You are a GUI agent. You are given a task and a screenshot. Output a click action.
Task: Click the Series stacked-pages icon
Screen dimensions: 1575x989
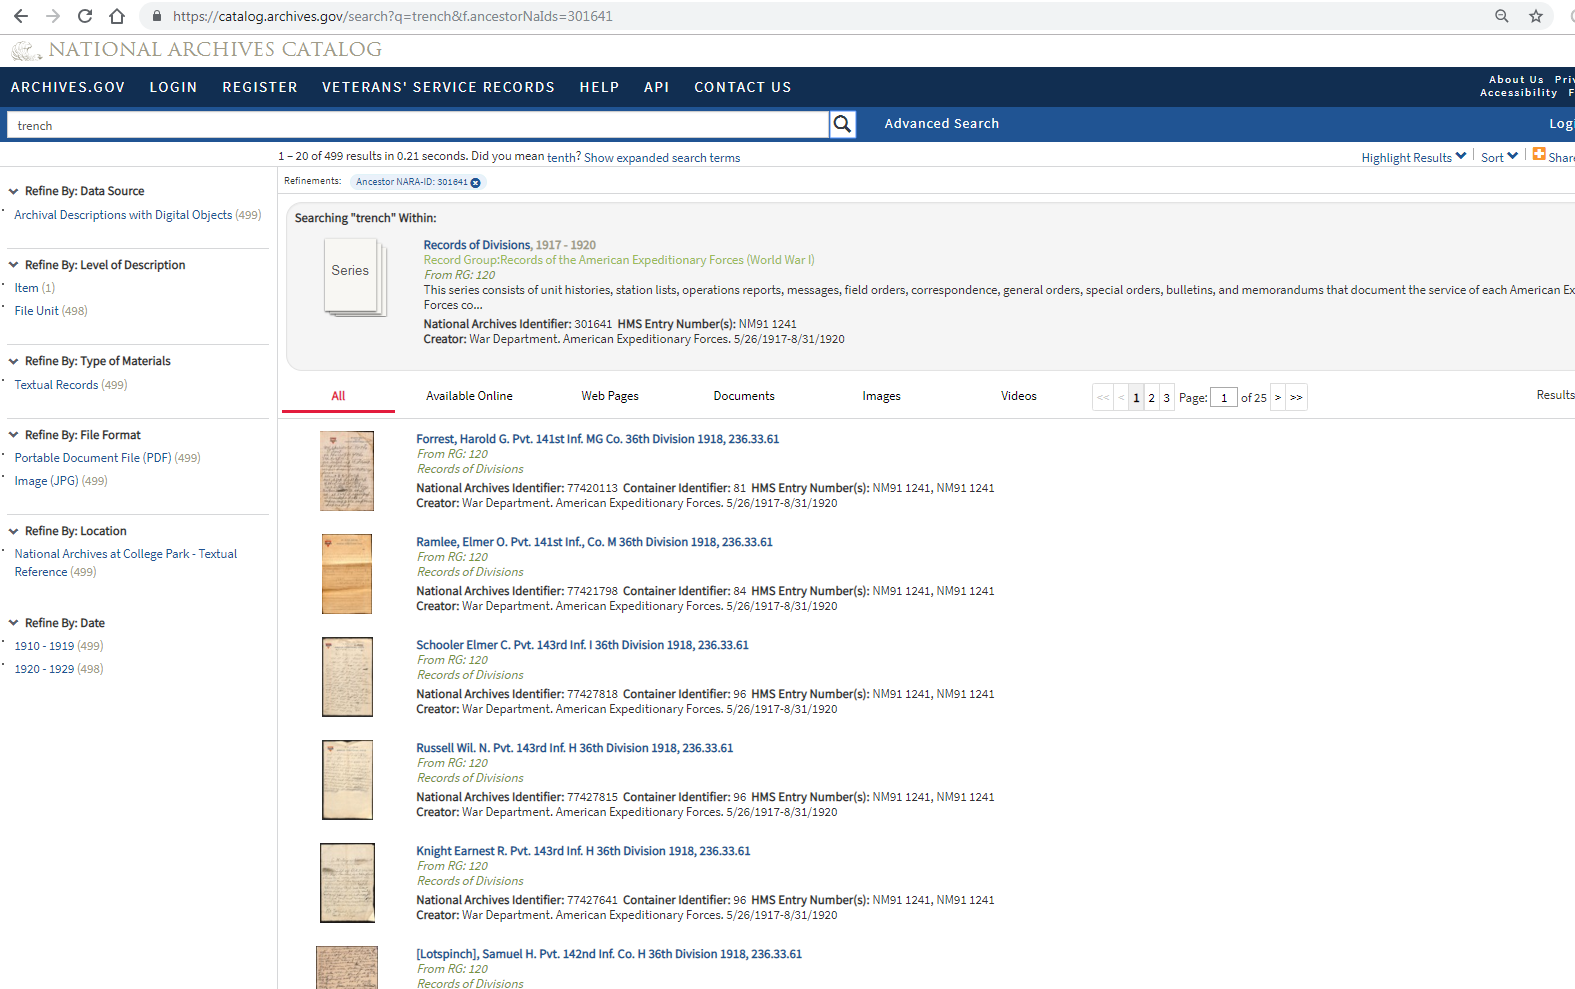click(x=354, y=278)
